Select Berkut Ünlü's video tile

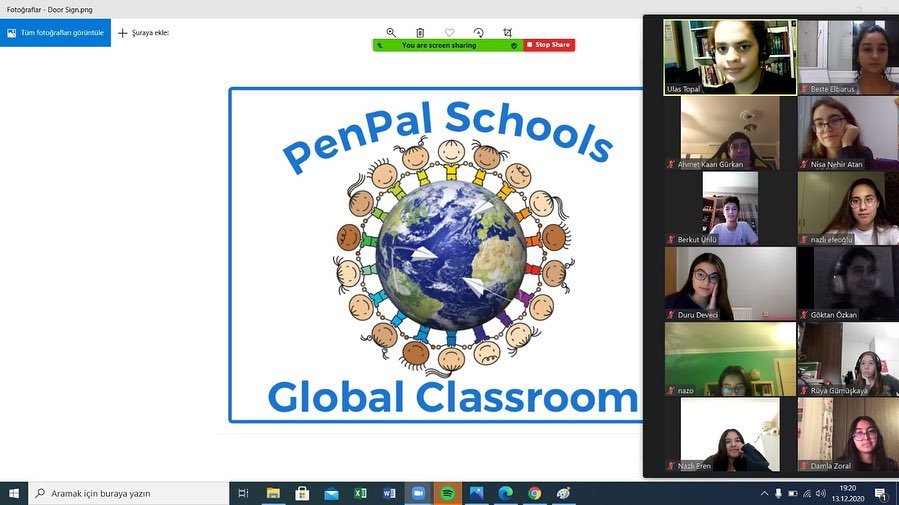point(730,208)
